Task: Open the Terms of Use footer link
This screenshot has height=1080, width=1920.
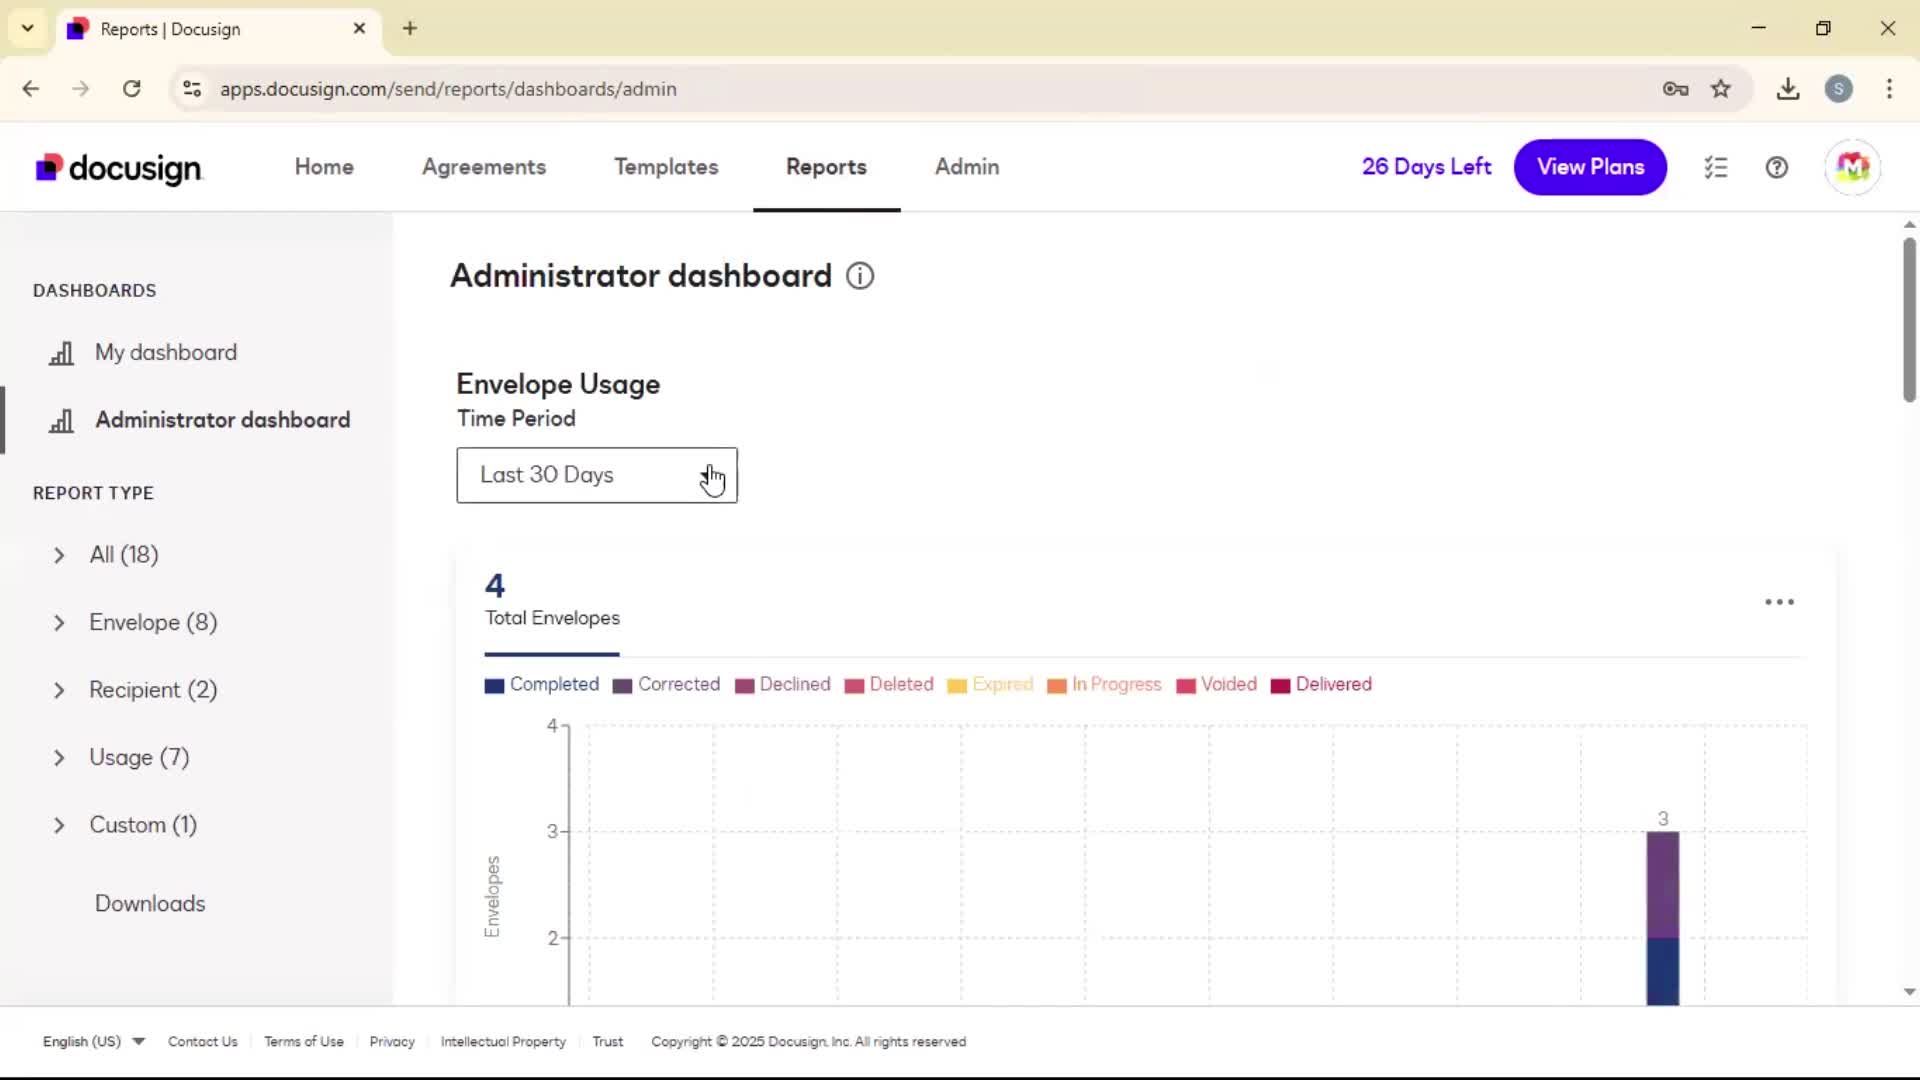Action: 304,1041
